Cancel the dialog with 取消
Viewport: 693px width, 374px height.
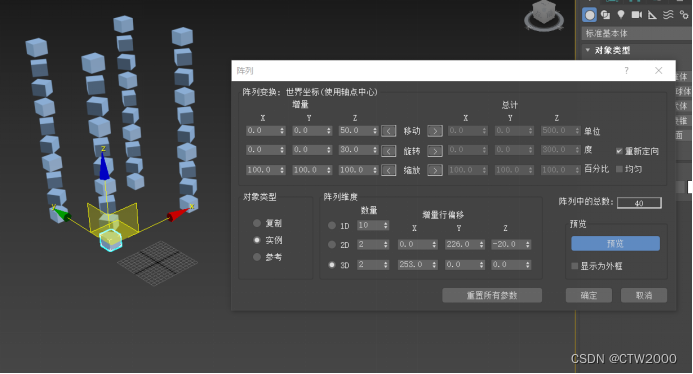[x=644, y=295]
